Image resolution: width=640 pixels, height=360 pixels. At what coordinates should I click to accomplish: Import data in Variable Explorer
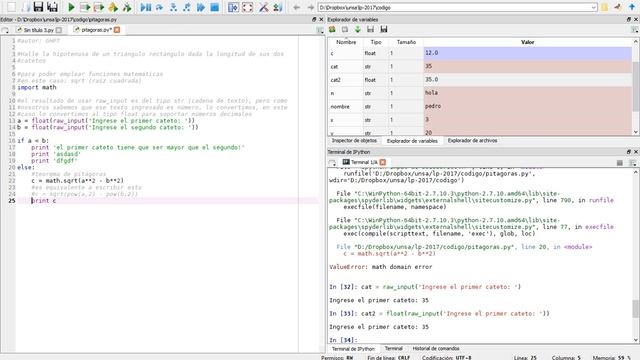coord(358,29)
